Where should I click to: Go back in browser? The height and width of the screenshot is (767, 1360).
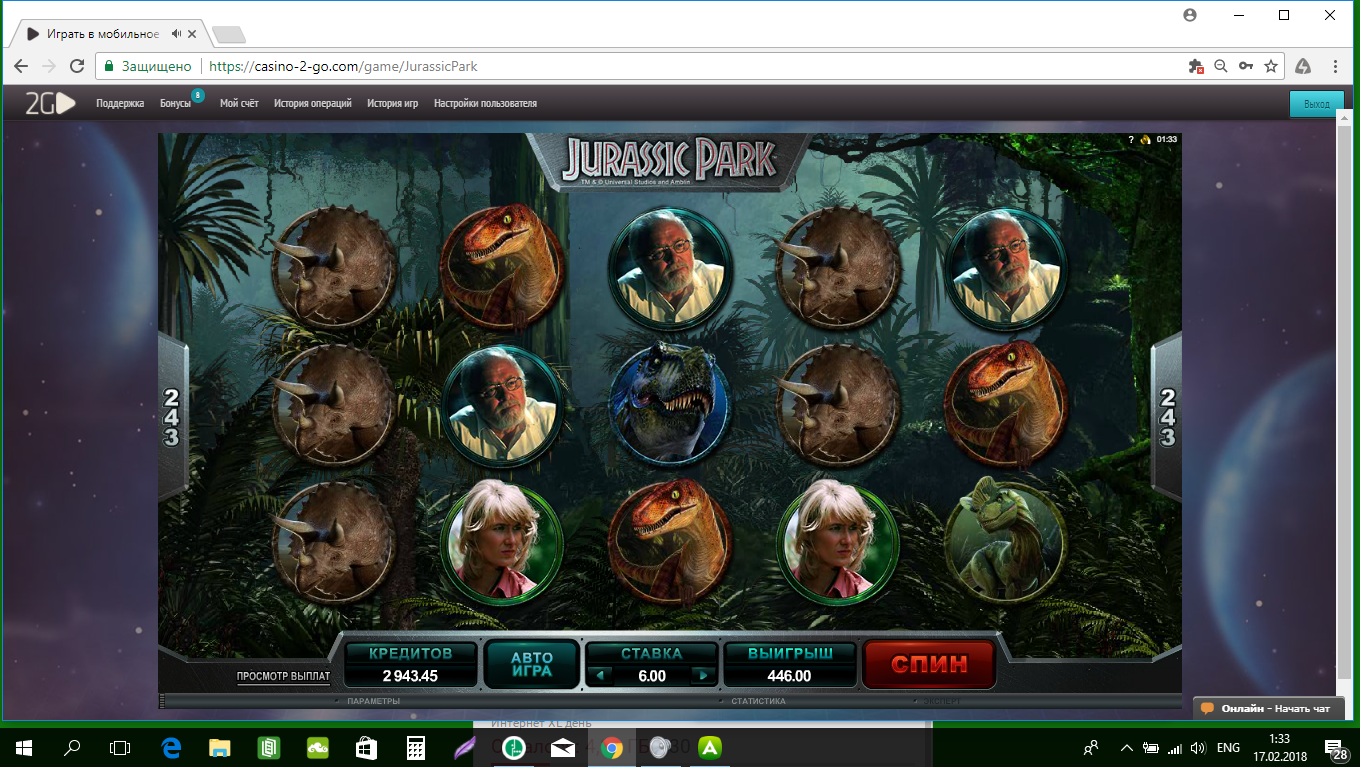pos(21,66)
